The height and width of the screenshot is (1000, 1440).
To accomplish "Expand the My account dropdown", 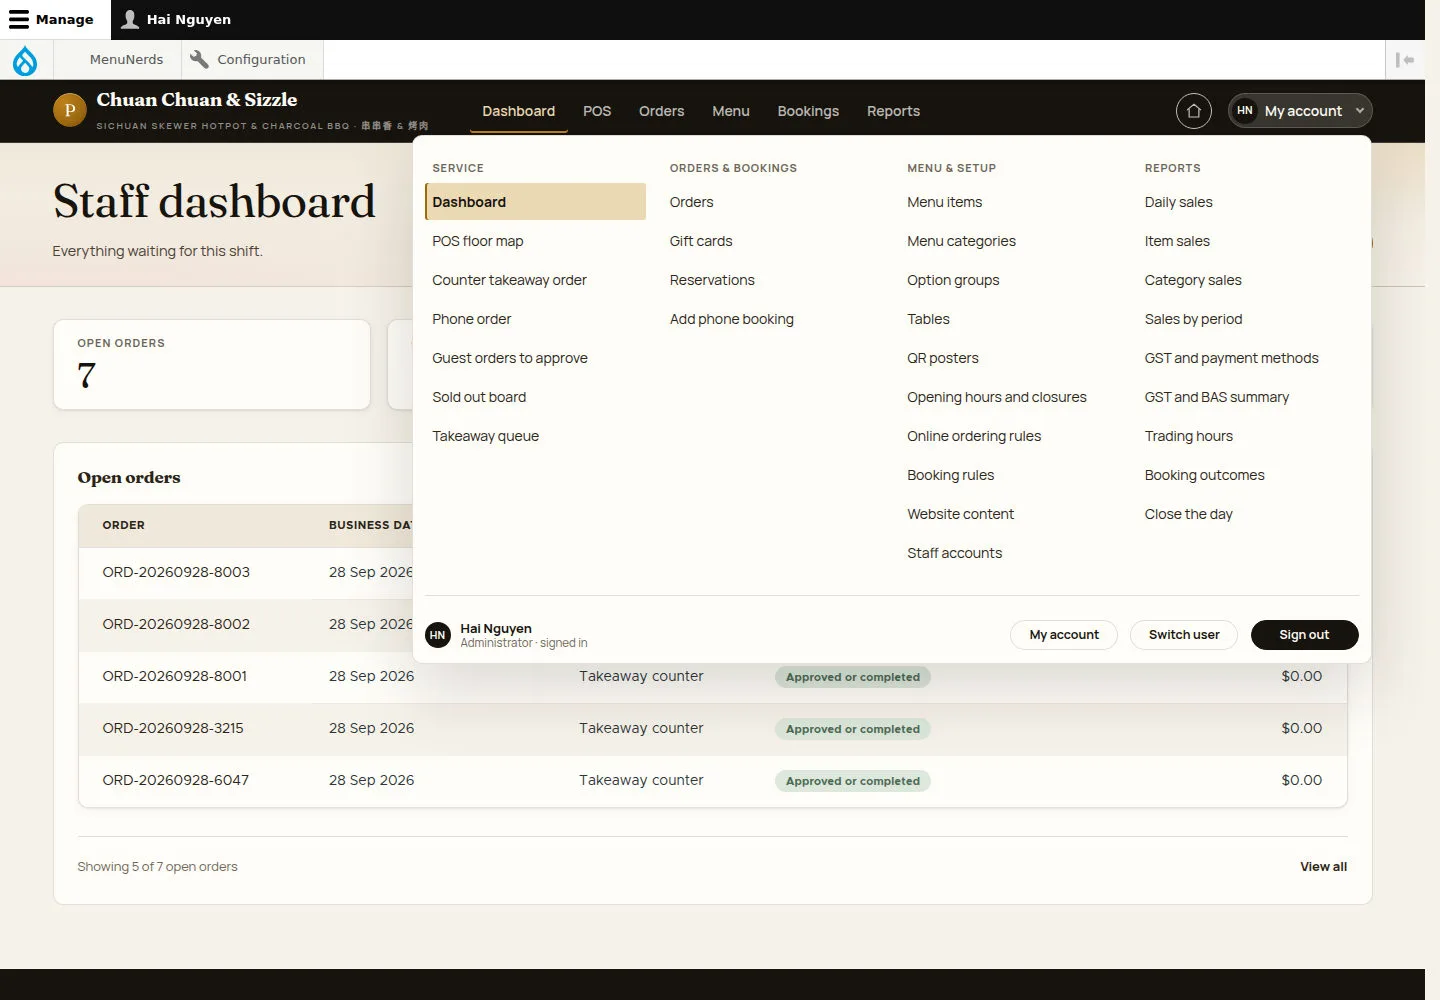I will 1300,111.
